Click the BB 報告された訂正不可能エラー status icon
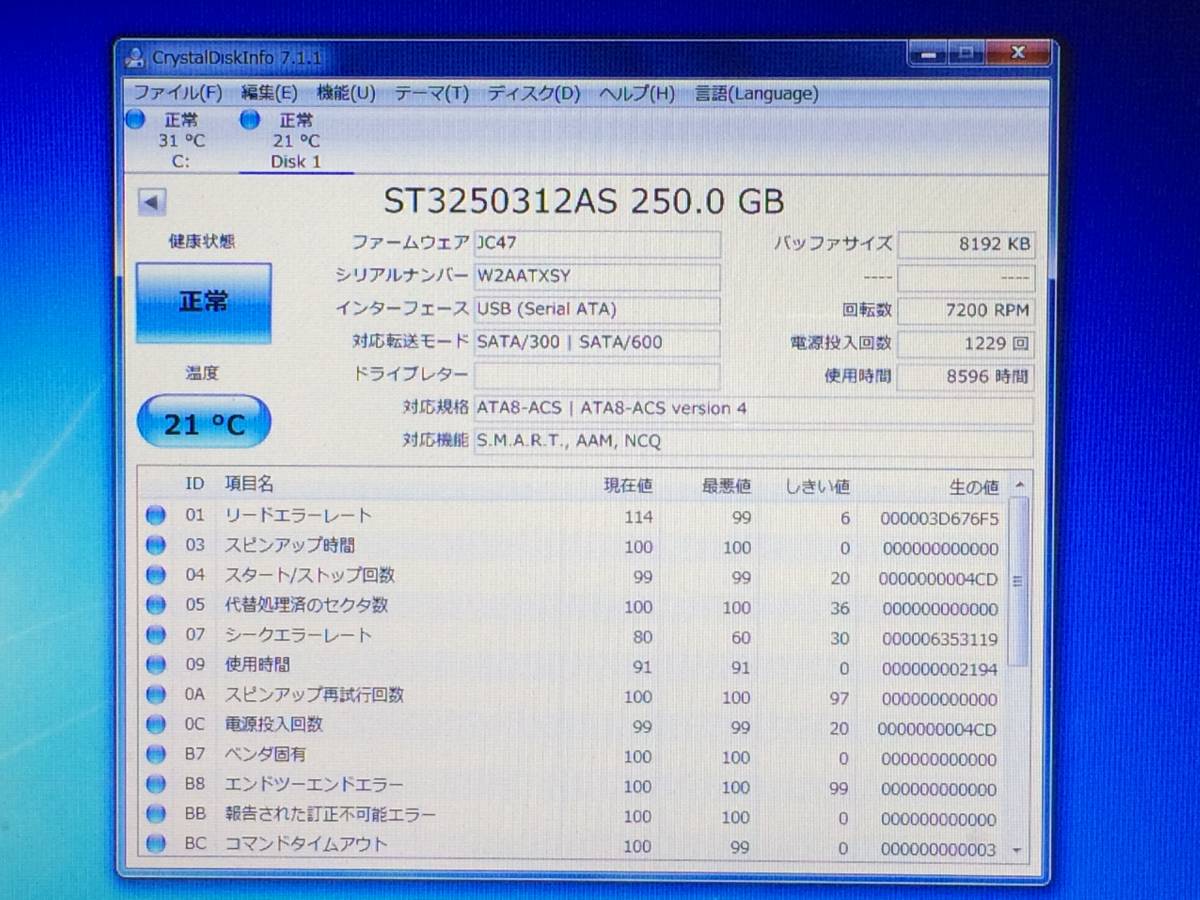Screen dimensions: 1200x900 (155, 815)
